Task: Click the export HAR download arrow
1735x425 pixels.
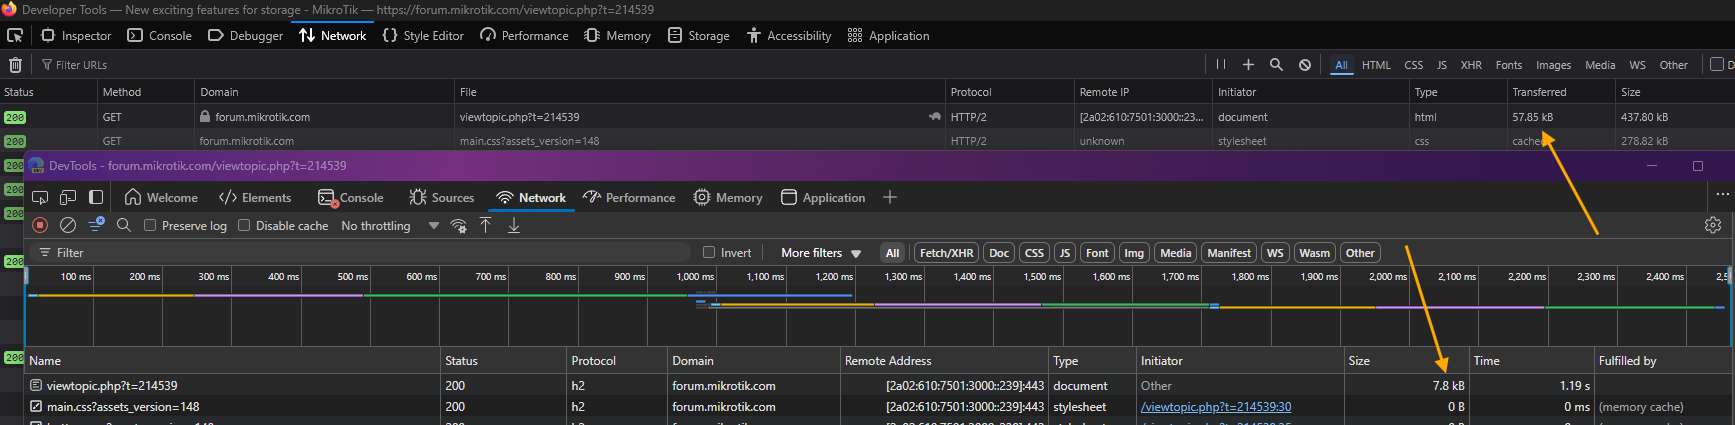Action: tap(514, 226)
